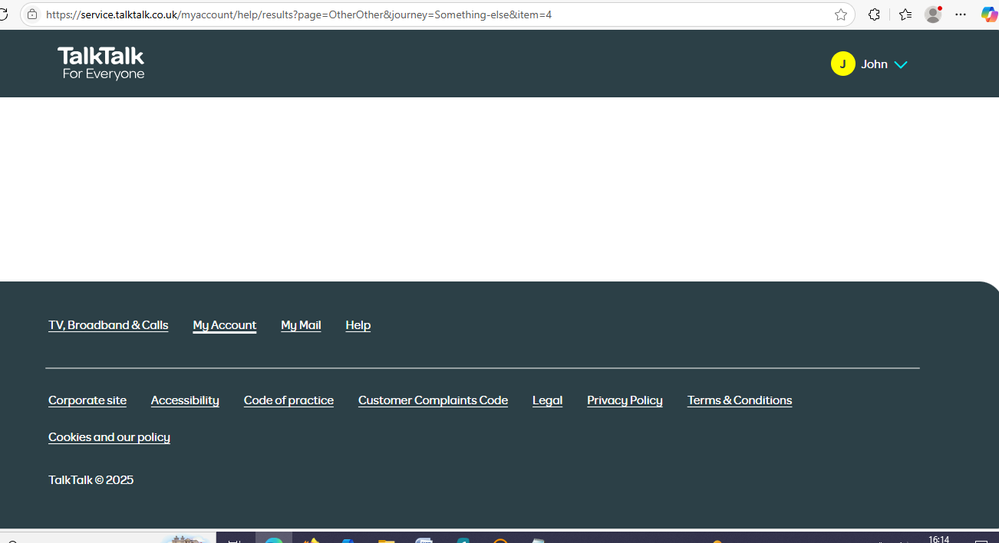Open the browser favorites list icon
This screenshot has width=999, height=543.
[x=905, y=15]
